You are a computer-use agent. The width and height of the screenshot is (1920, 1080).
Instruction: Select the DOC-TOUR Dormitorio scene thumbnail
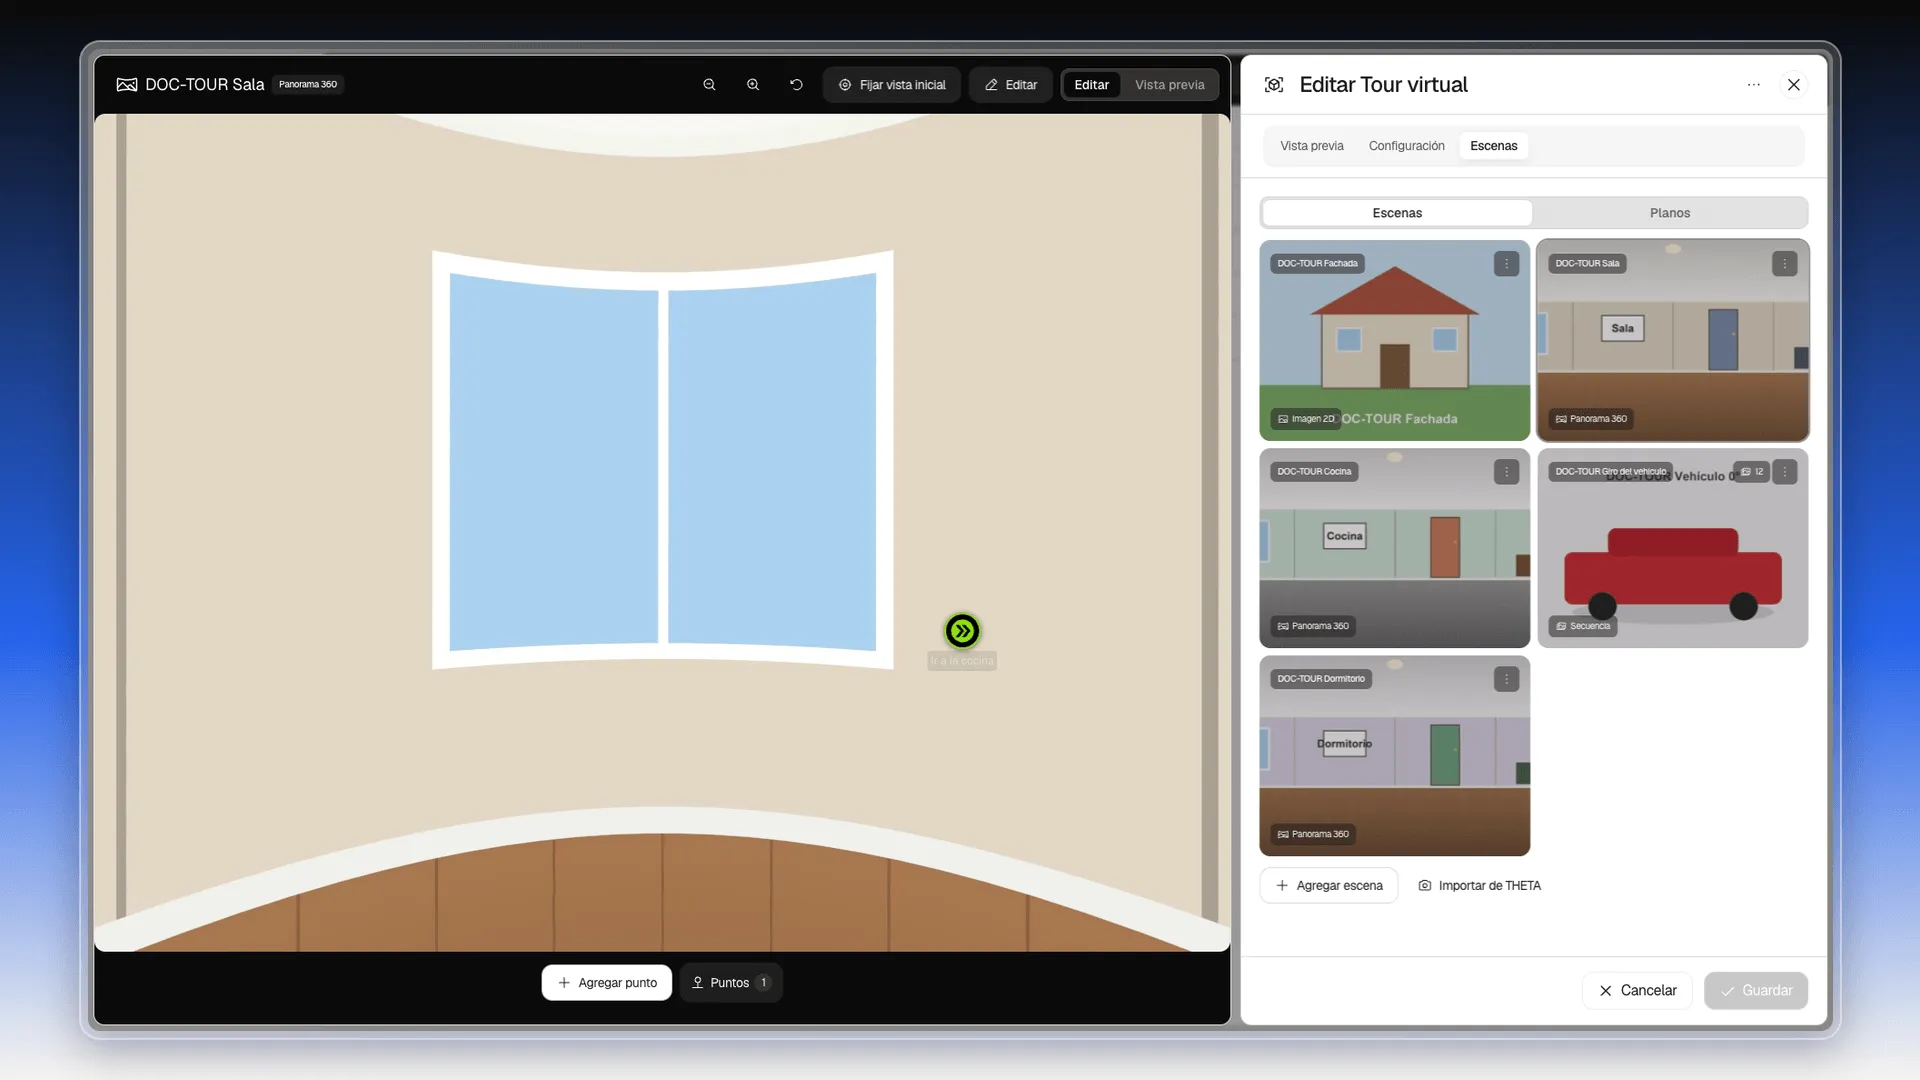click(1395, 756)
